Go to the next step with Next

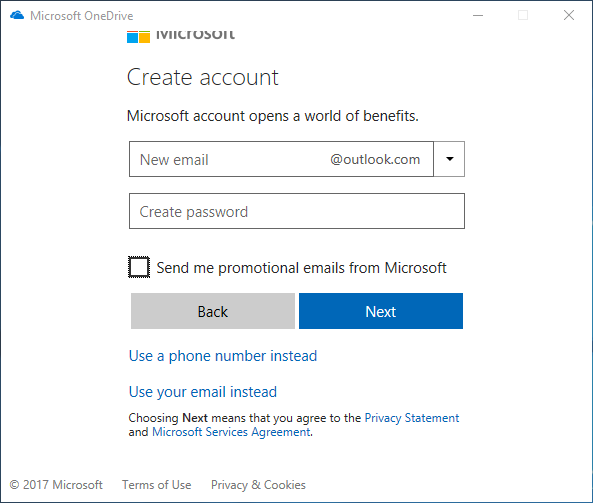point(381,311)
